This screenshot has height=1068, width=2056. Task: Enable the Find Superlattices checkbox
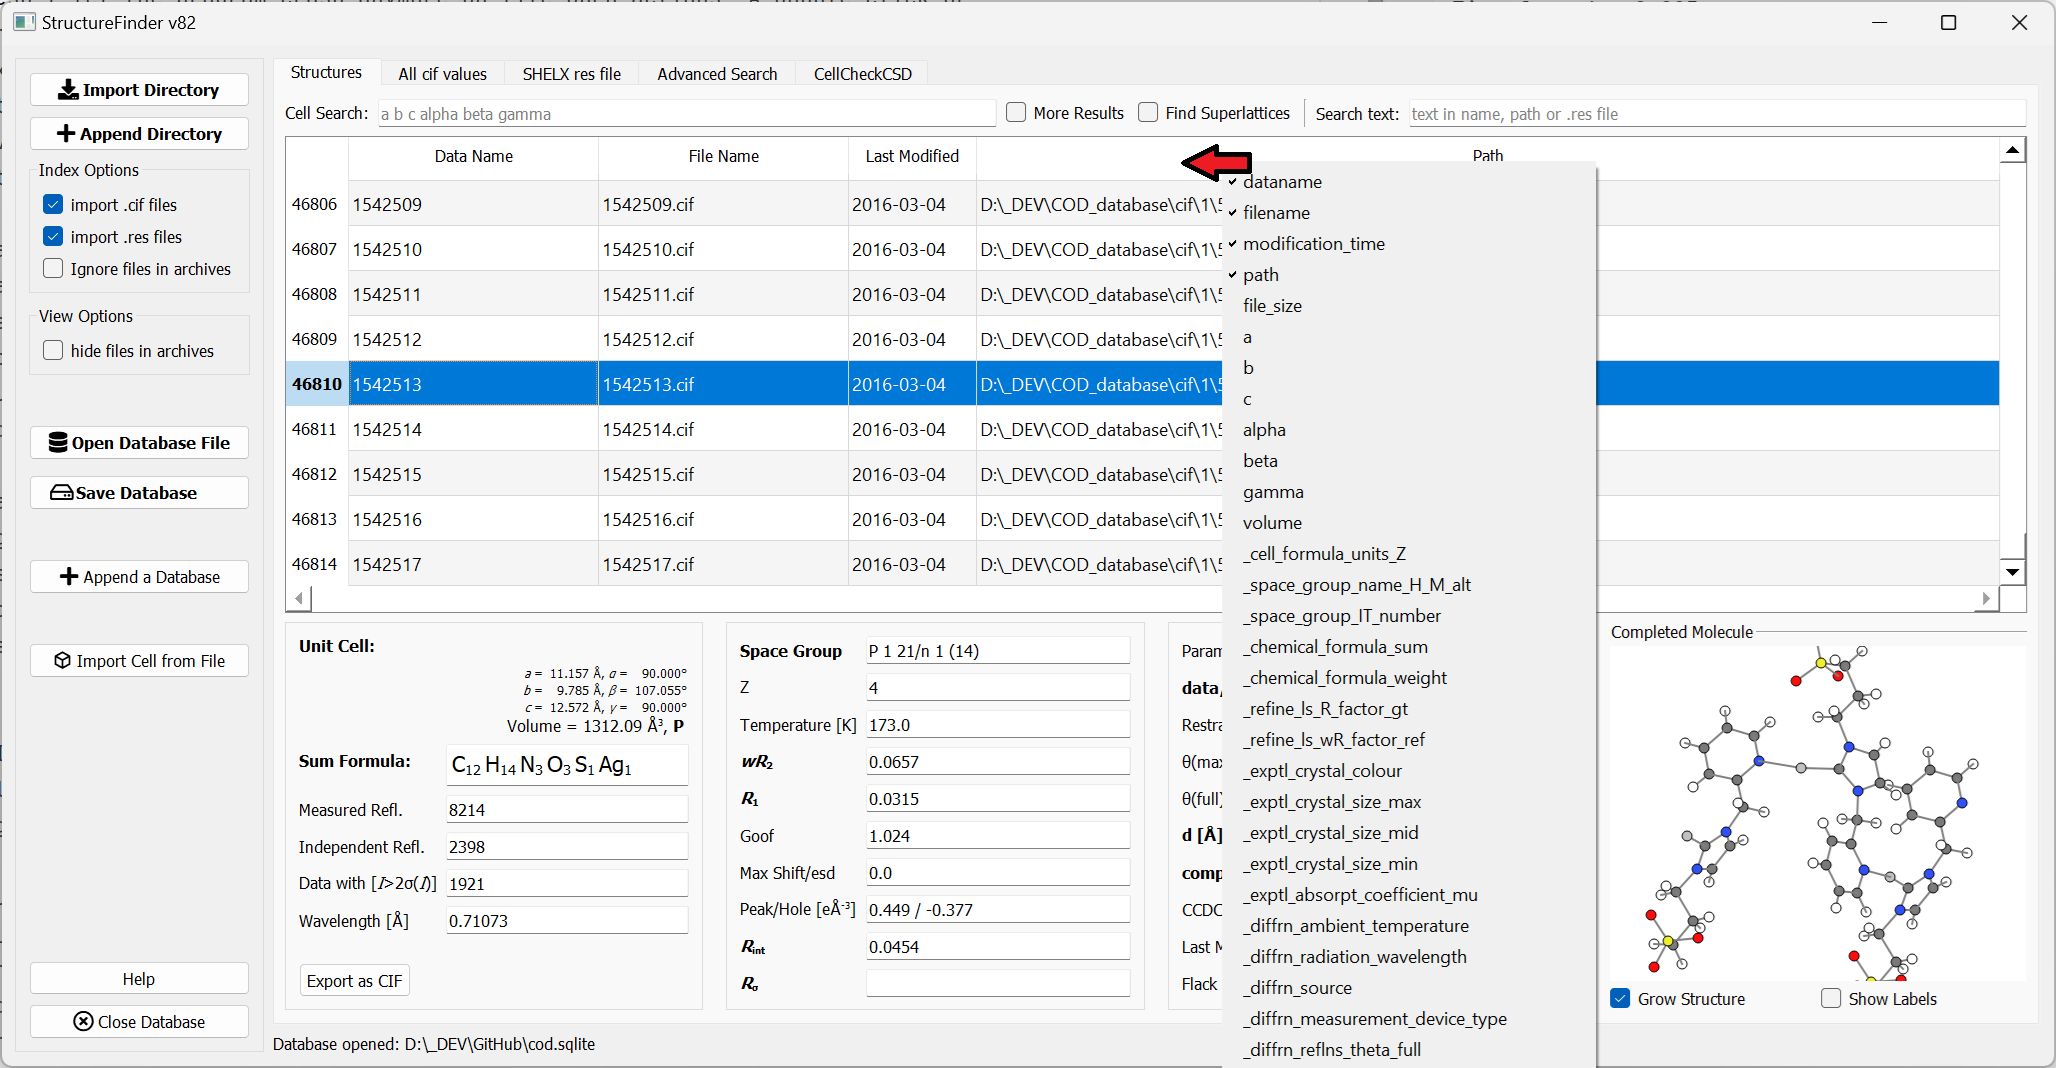pyautogui.click(x=1148, y=113)
